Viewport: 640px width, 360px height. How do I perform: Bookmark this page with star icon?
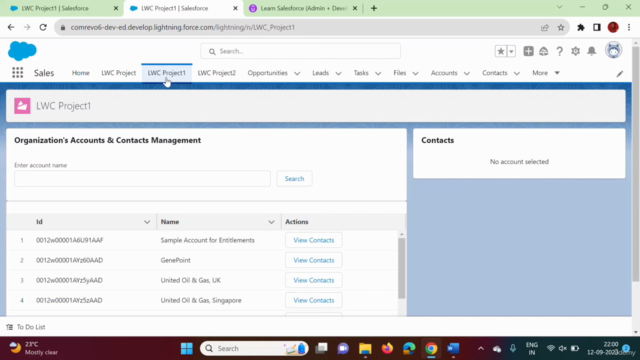(x=561, y=27)
